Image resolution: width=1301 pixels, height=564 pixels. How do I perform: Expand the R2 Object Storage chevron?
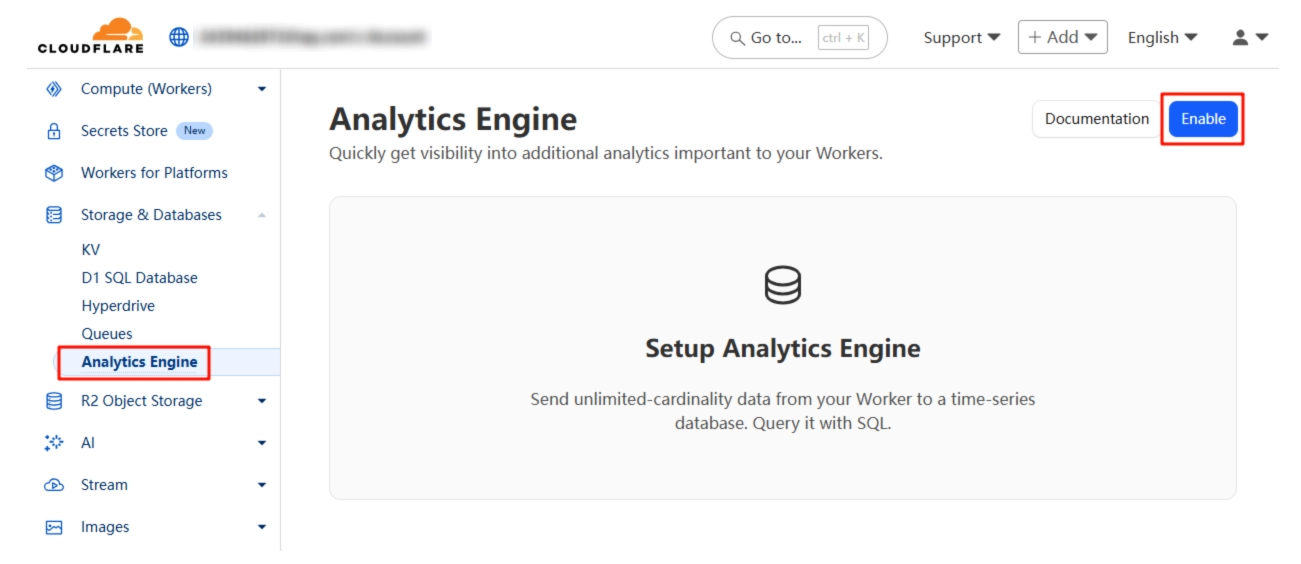(x=262, y=401)
